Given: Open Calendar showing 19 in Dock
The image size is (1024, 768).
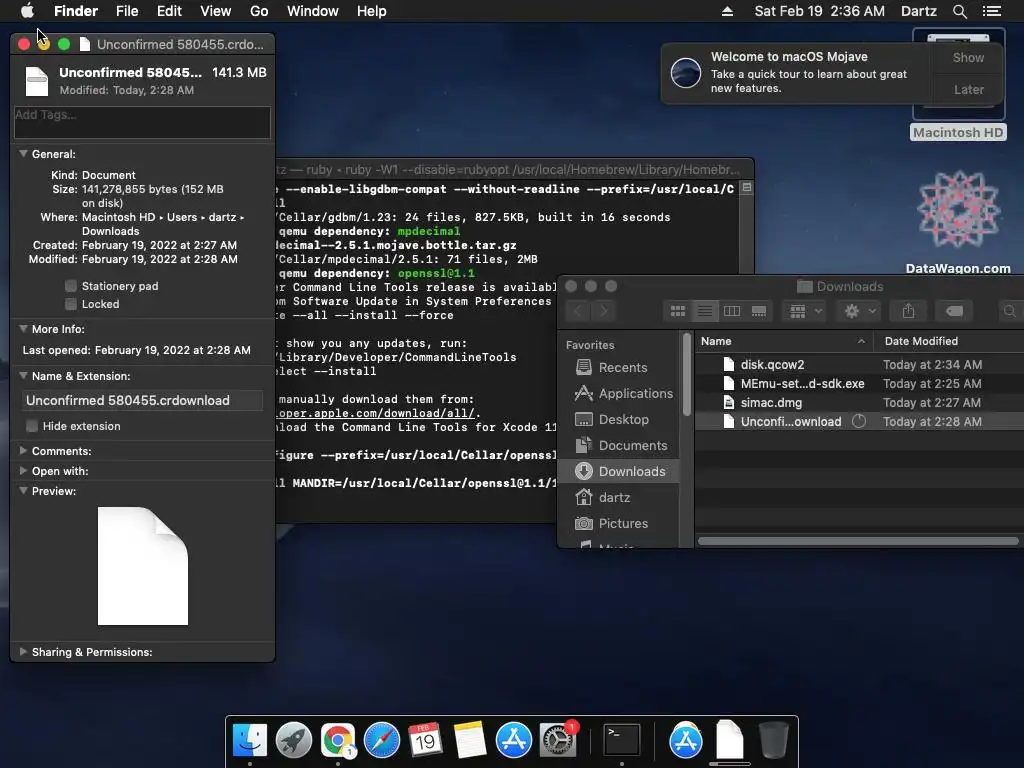Looking at the screenshot, I should click(x=425, y=741).
